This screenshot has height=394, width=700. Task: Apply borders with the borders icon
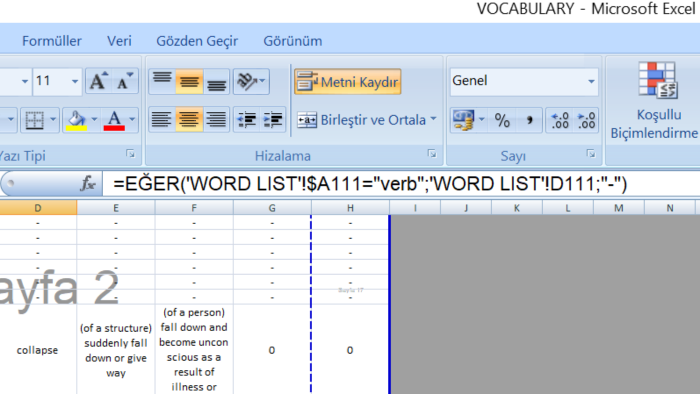34,120
